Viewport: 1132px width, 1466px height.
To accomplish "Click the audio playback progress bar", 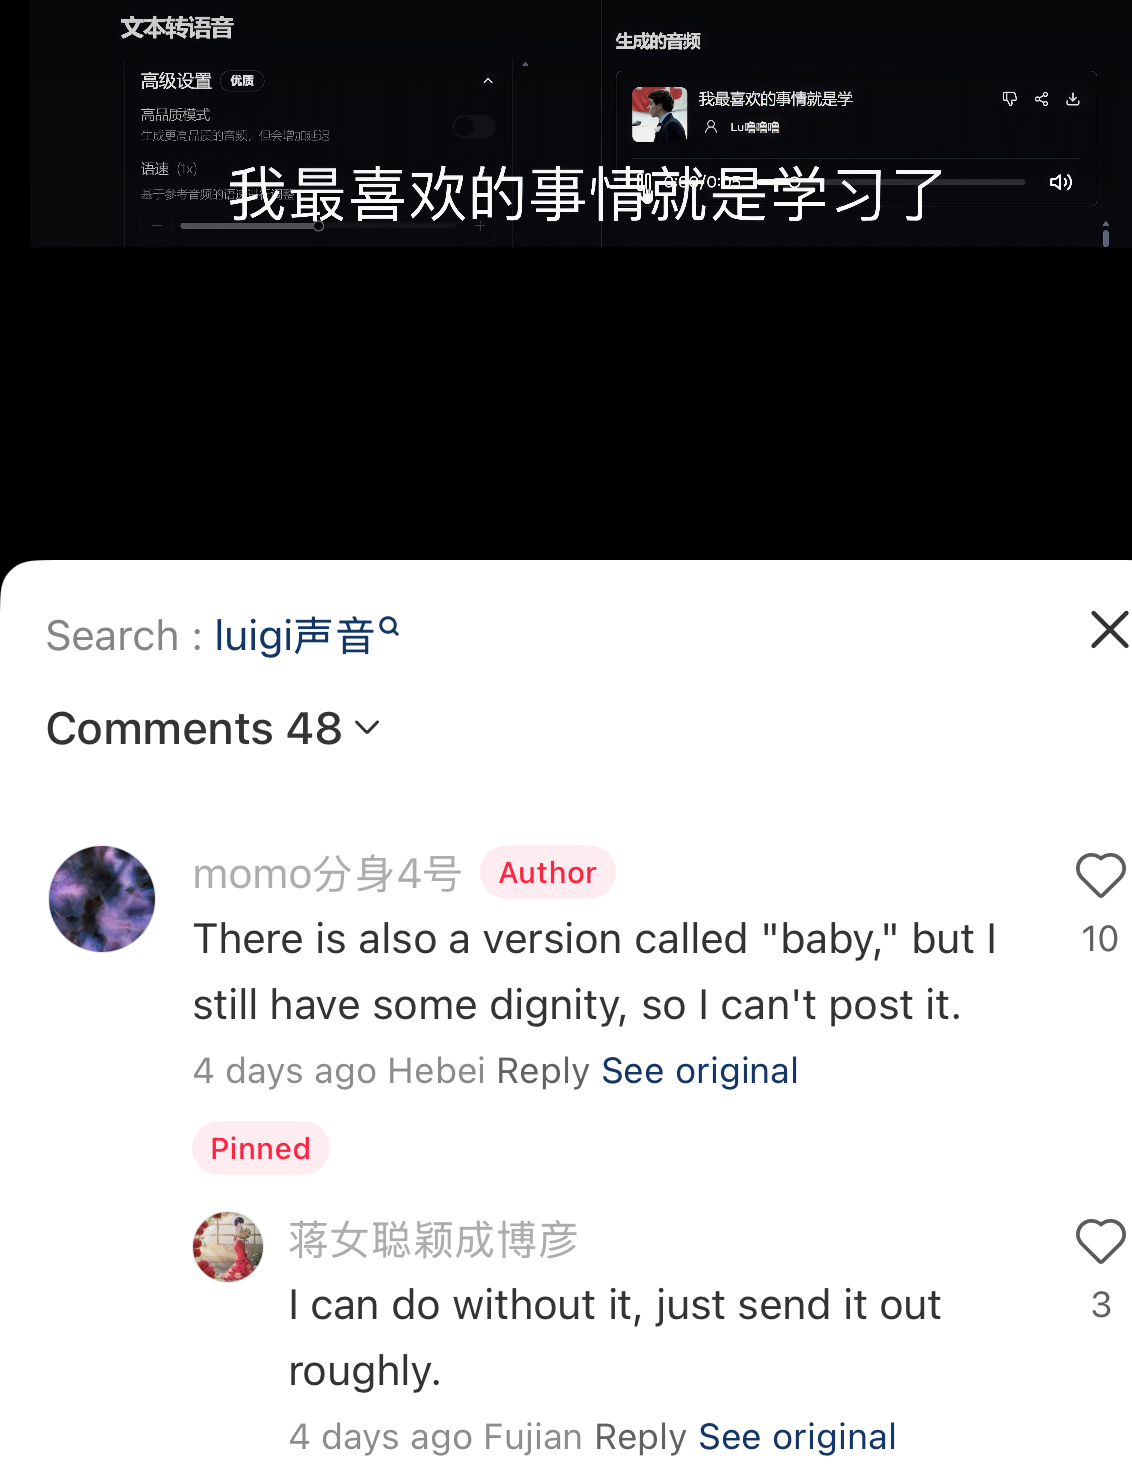I will pyautogui.click(x=880, y=182).
